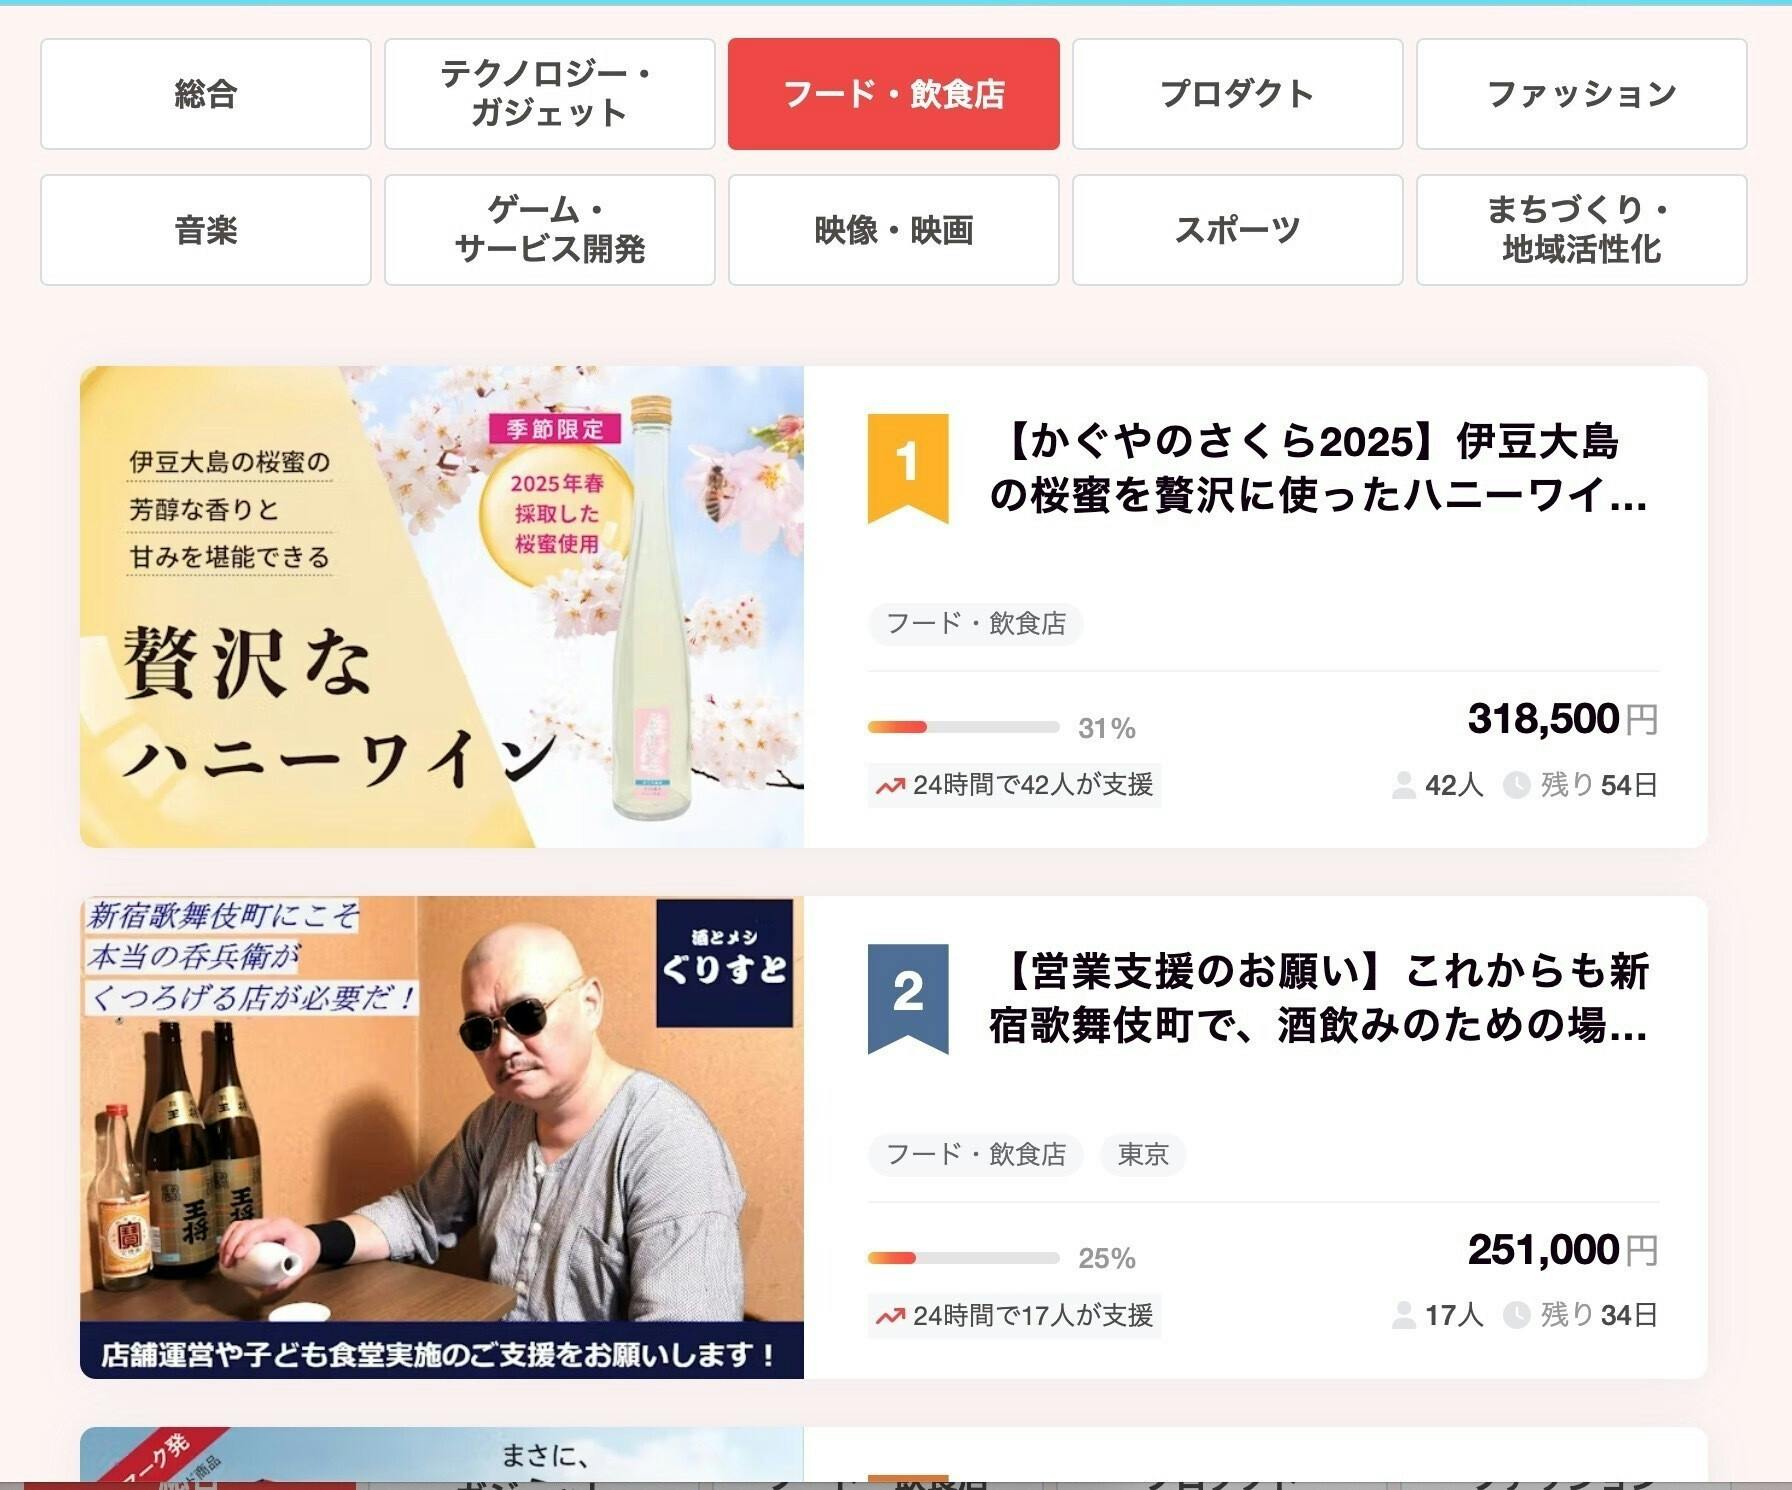Choose the 音楽 category

(x=206, y=230)
